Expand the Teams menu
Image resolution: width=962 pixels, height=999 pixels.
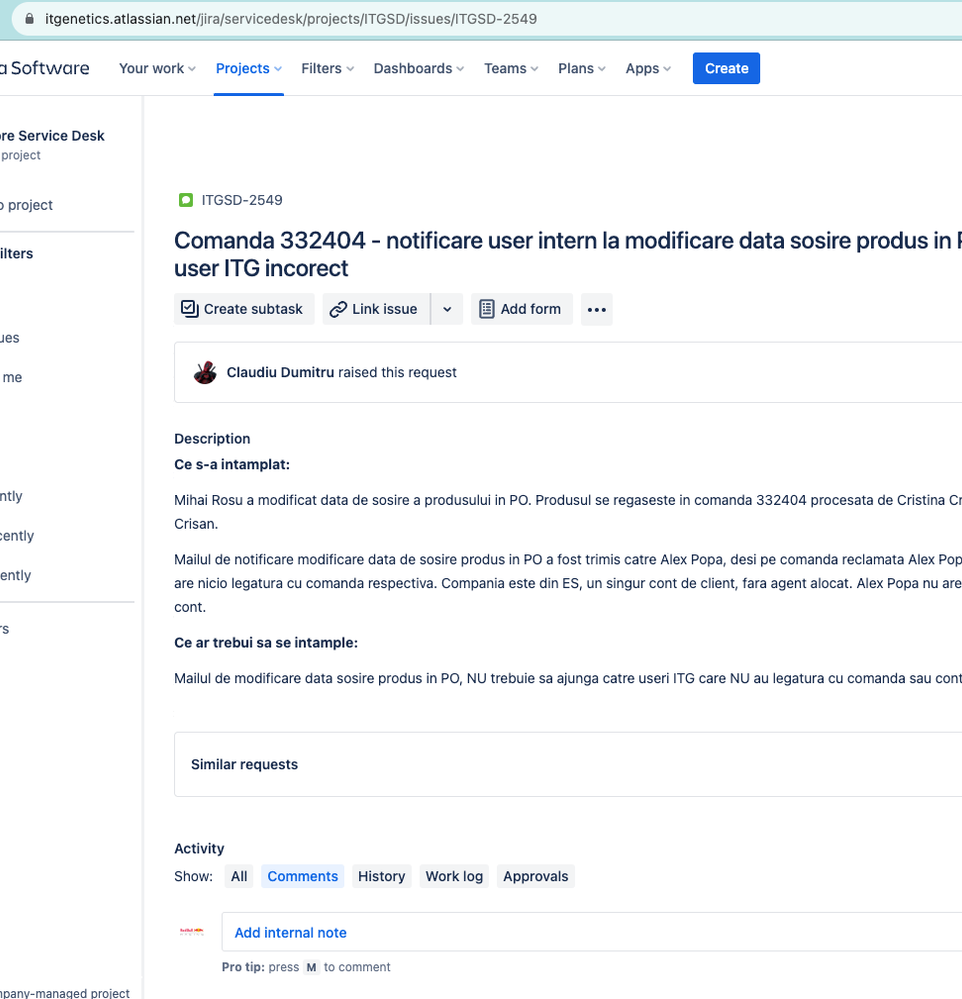[511, 68]
